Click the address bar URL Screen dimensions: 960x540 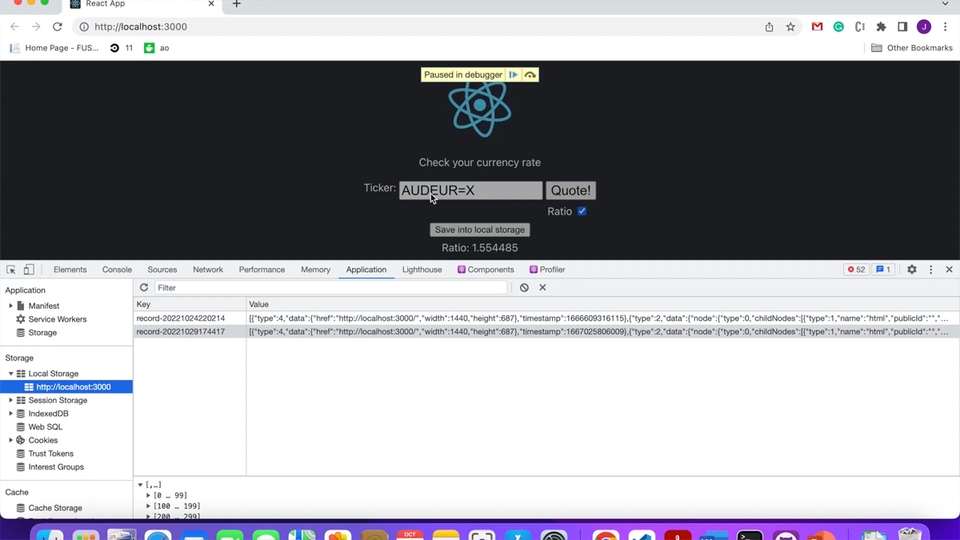click(x=141, y=26)
